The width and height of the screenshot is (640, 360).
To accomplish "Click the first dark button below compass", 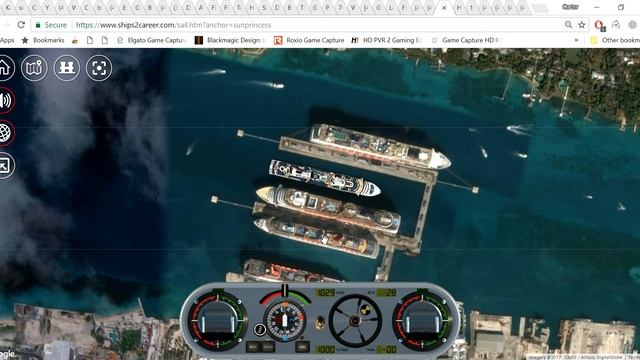I will click(253, 347).
